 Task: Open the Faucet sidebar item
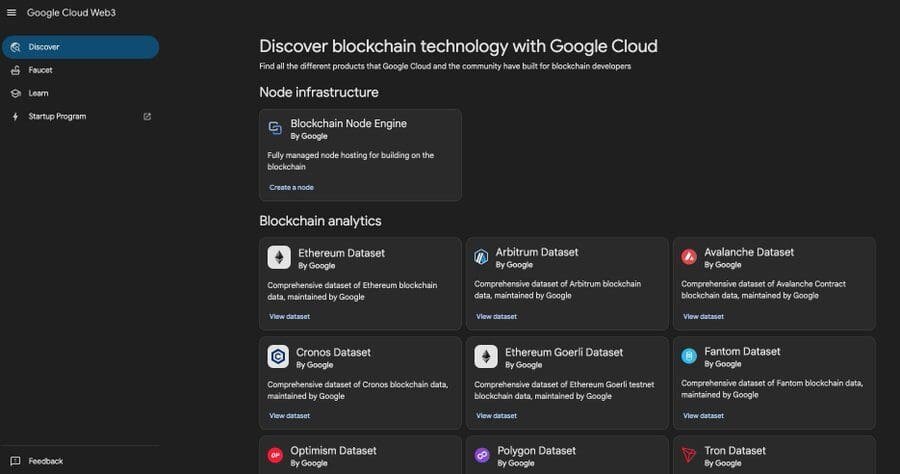point(40,70)
